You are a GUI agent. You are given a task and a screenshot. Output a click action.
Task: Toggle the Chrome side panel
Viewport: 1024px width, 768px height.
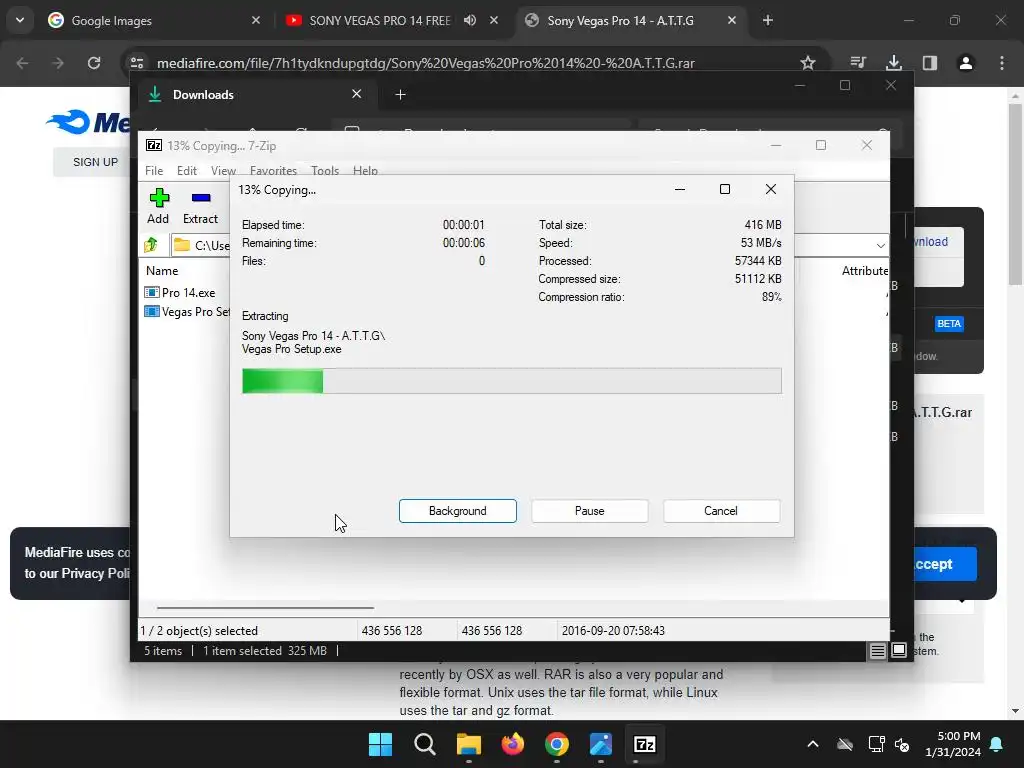[x=930, y=63]
